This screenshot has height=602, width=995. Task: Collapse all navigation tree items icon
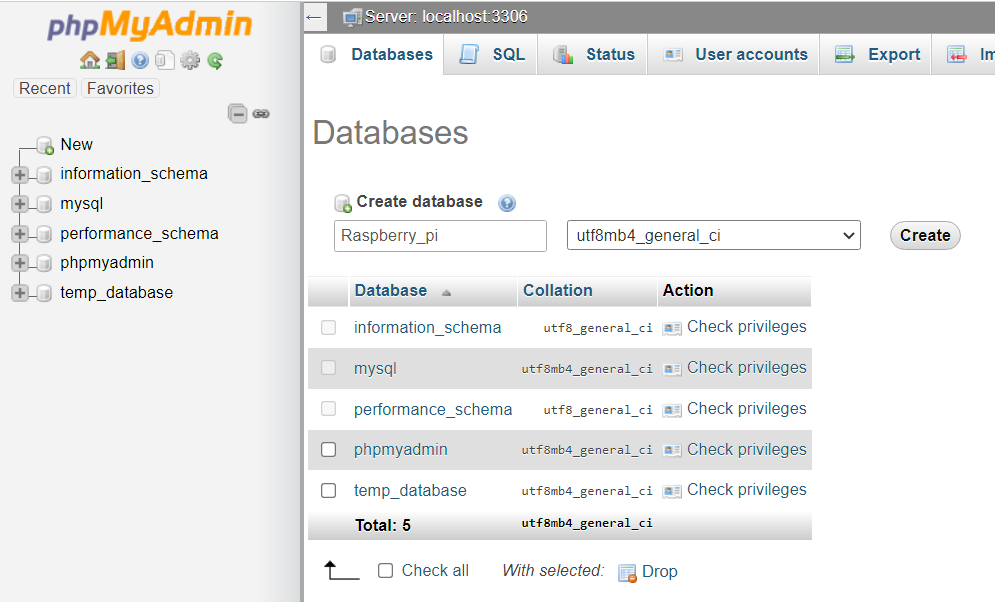coord(237,114)
